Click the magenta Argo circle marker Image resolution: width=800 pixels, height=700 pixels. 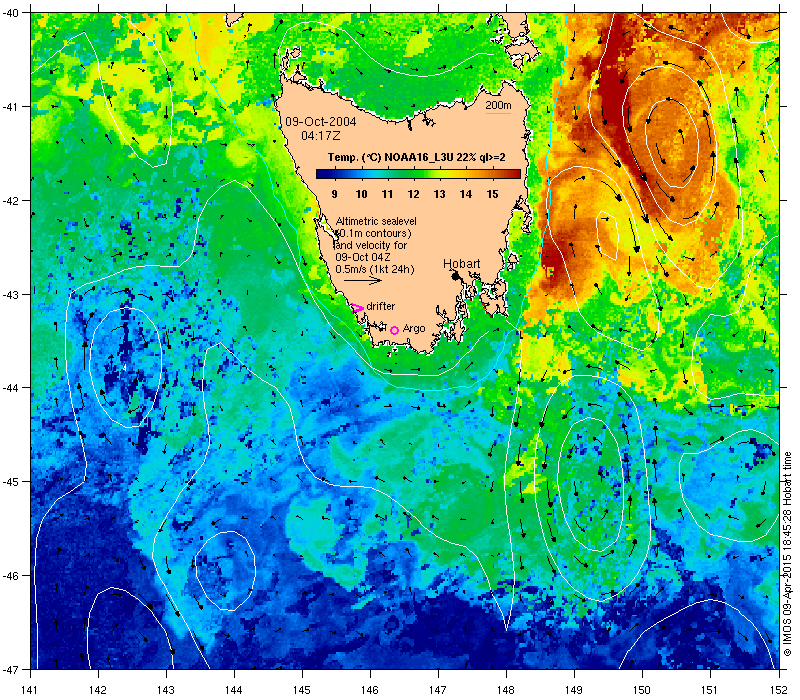click(x=394, y=331)
